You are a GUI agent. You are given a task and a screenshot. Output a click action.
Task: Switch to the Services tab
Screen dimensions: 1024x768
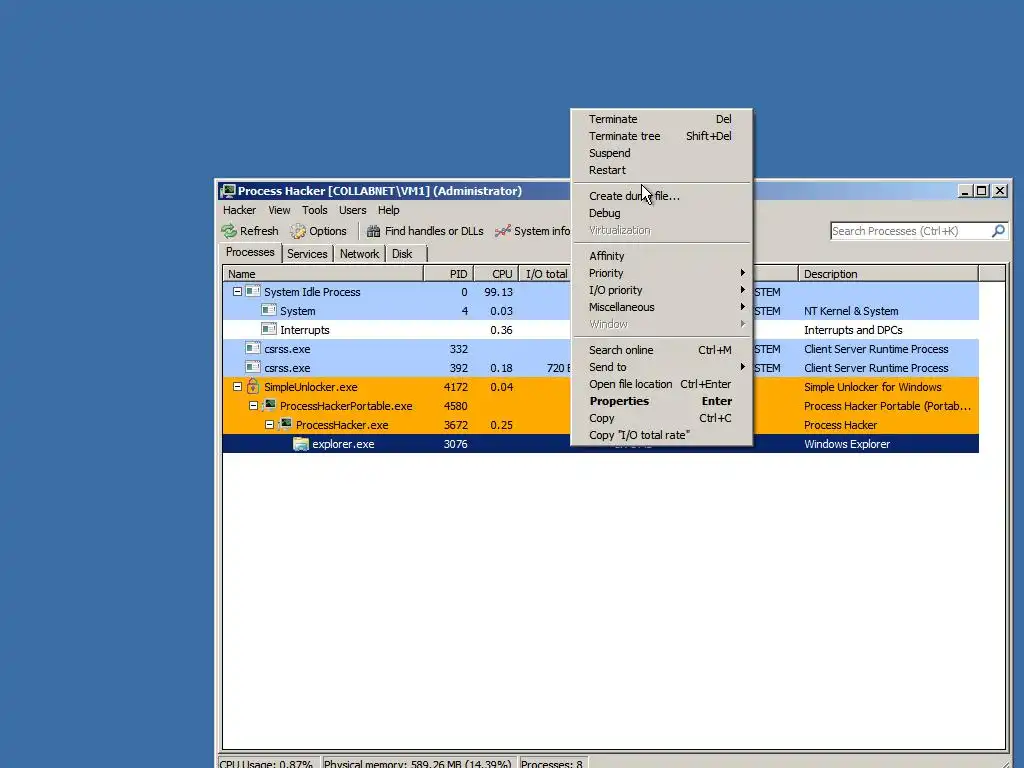click(x=307, y=254)
